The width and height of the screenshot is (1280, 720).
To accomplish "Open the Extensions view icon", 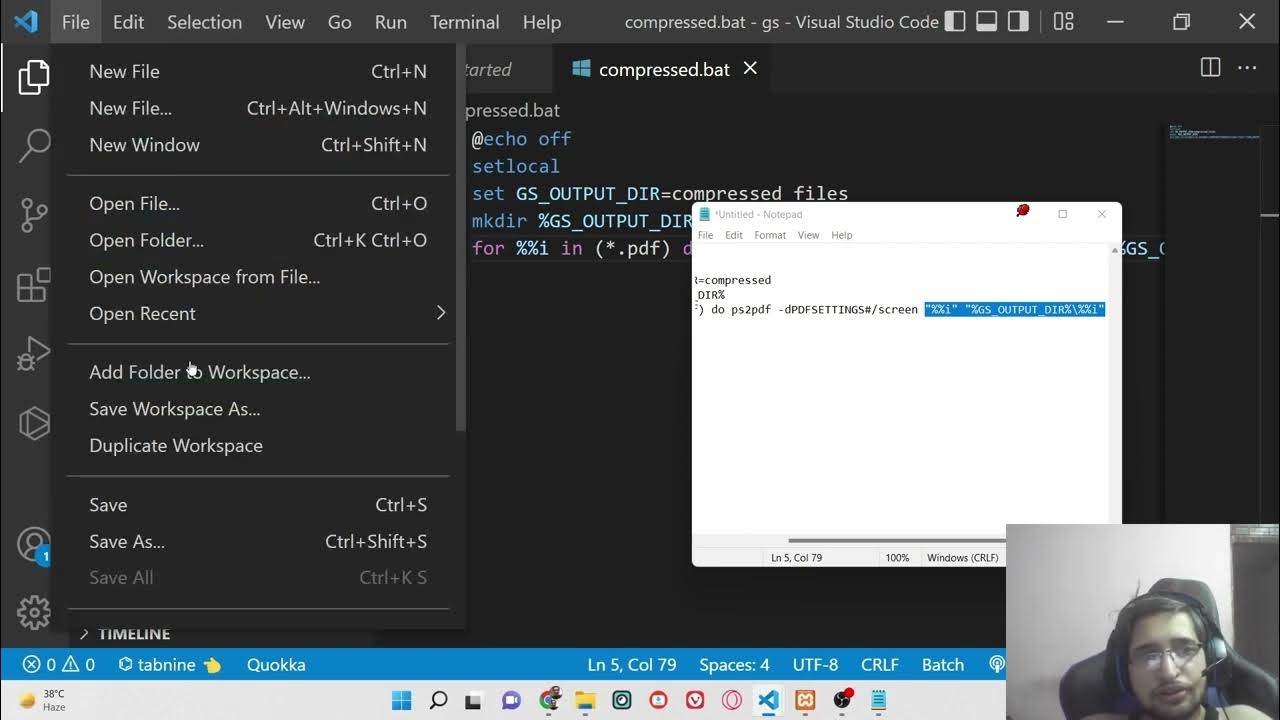I will point(34,285).
